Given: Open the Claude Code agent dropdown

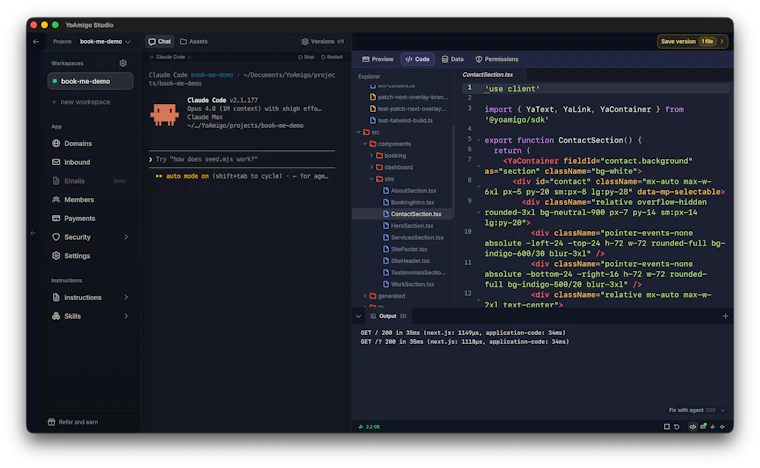Looking at the screenshot, I should (x=170, y=57).
